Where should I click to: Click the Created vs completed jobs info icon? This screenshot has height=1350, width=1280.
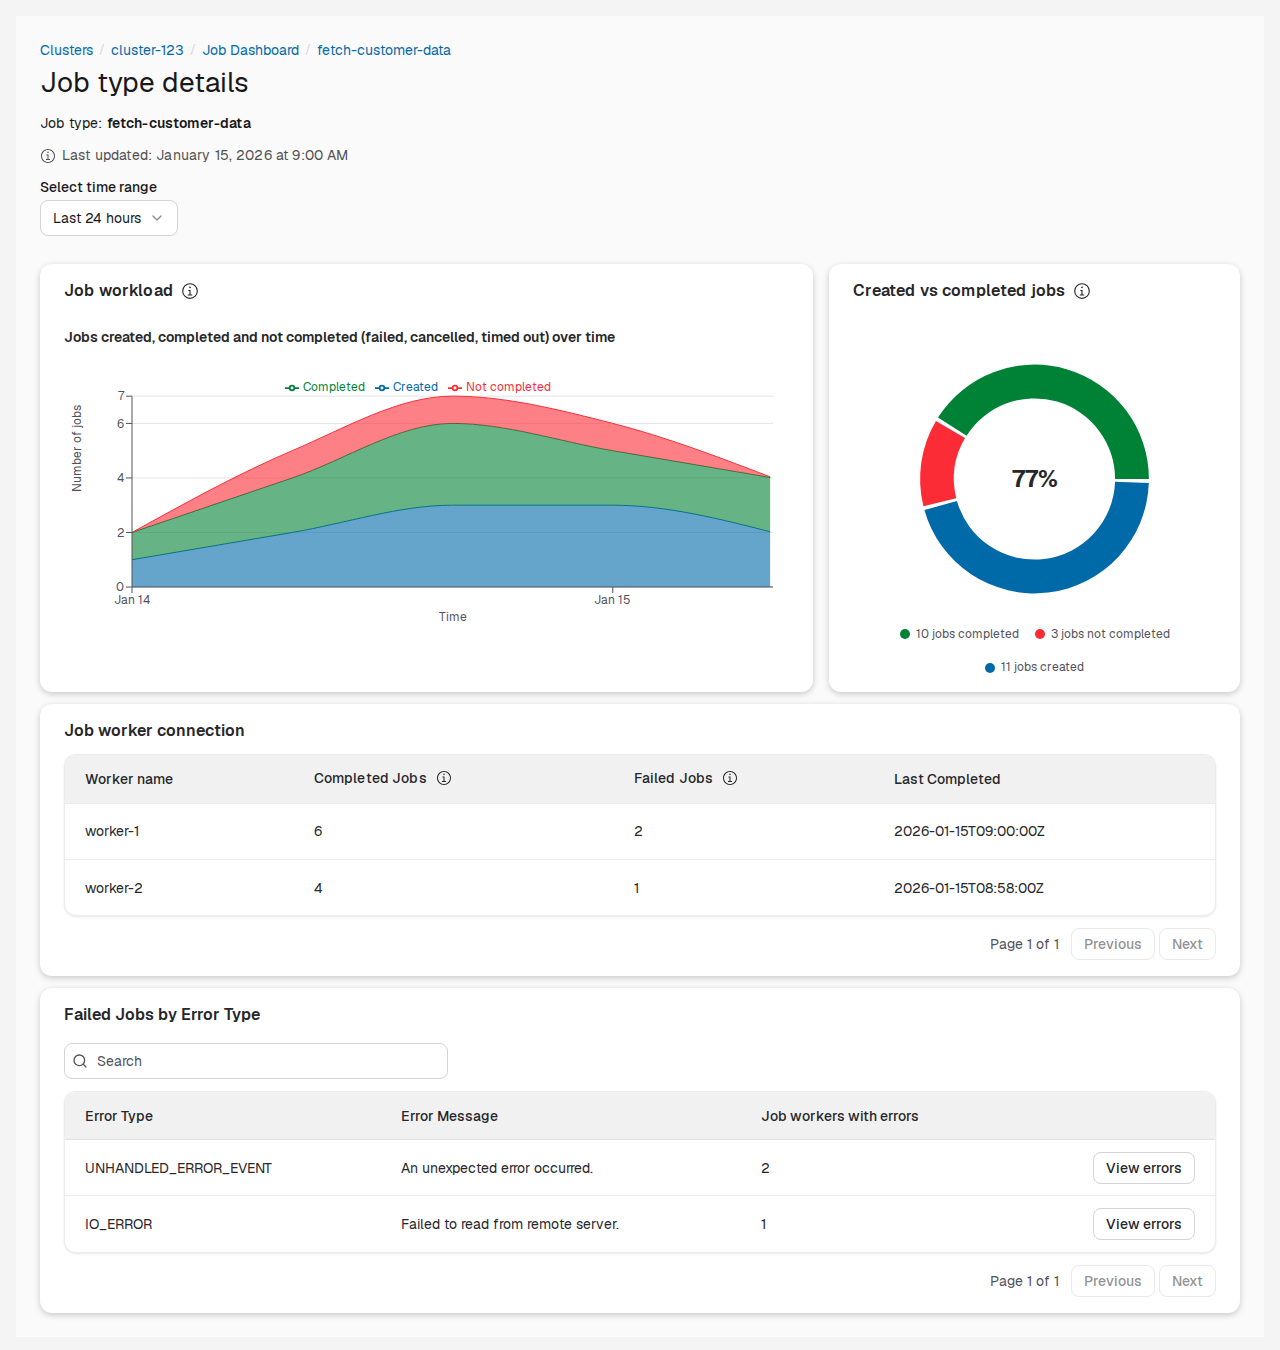[x=1082, y=291]
